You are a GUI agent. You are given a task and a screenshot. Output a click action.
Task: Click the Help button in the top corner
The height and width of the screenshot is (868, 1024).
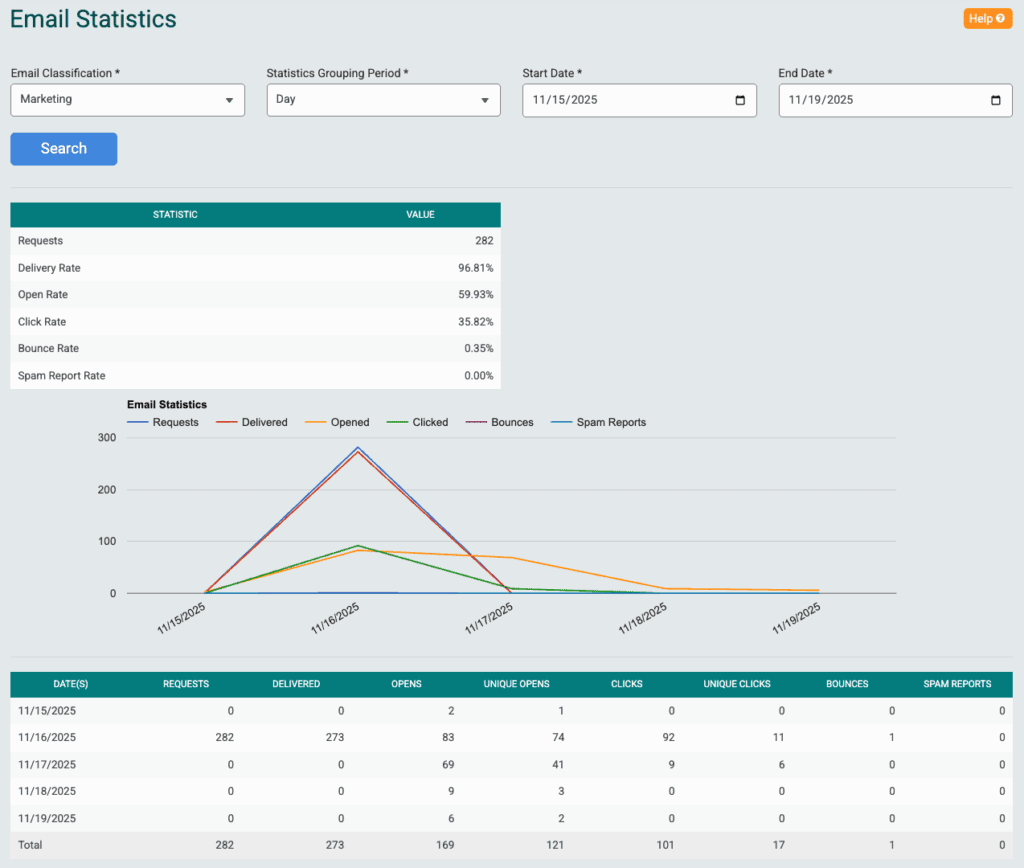[x=987, y=18]
